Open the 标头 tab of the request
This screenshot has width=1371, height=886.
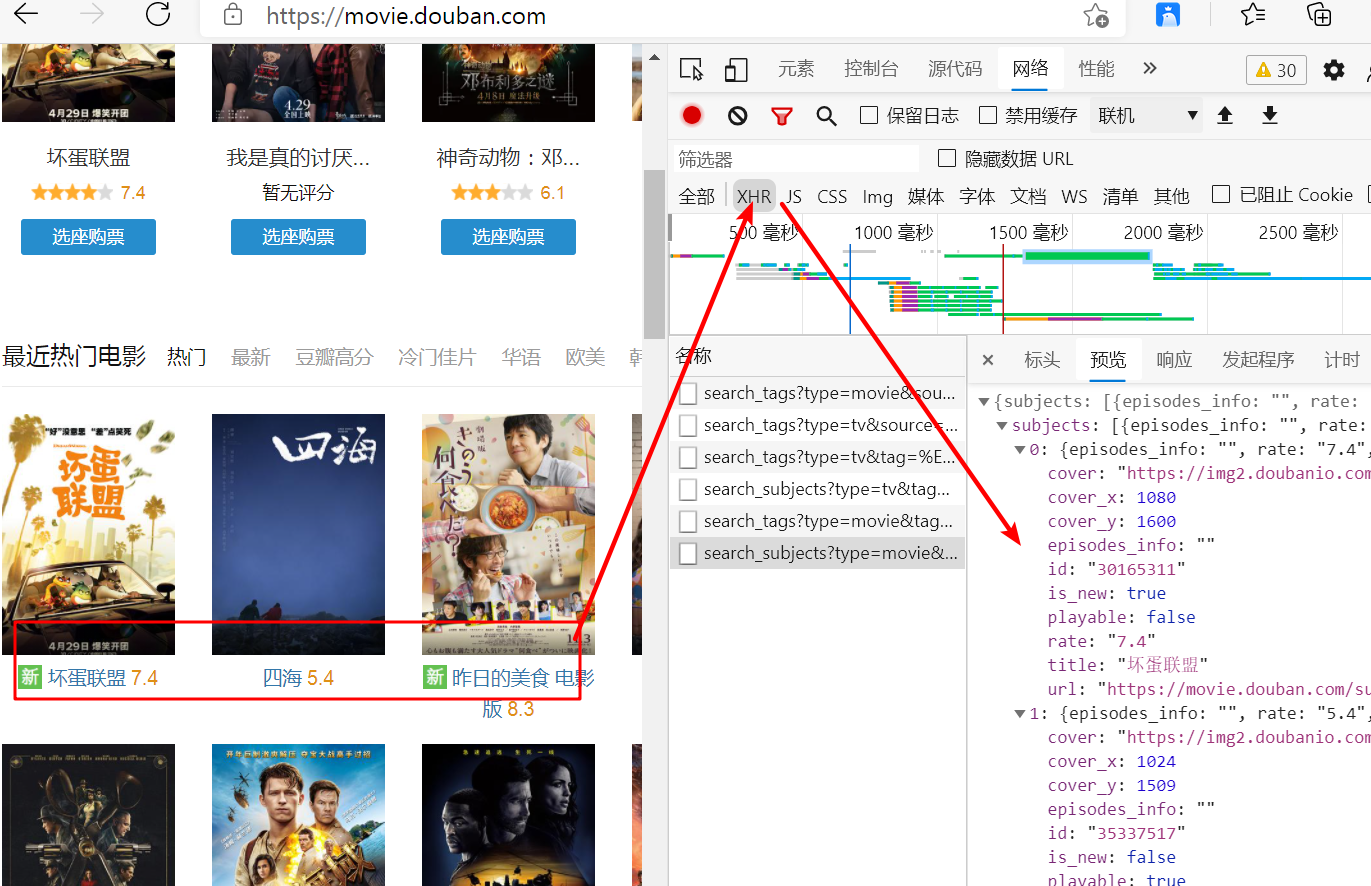(x=1042, y=360)
